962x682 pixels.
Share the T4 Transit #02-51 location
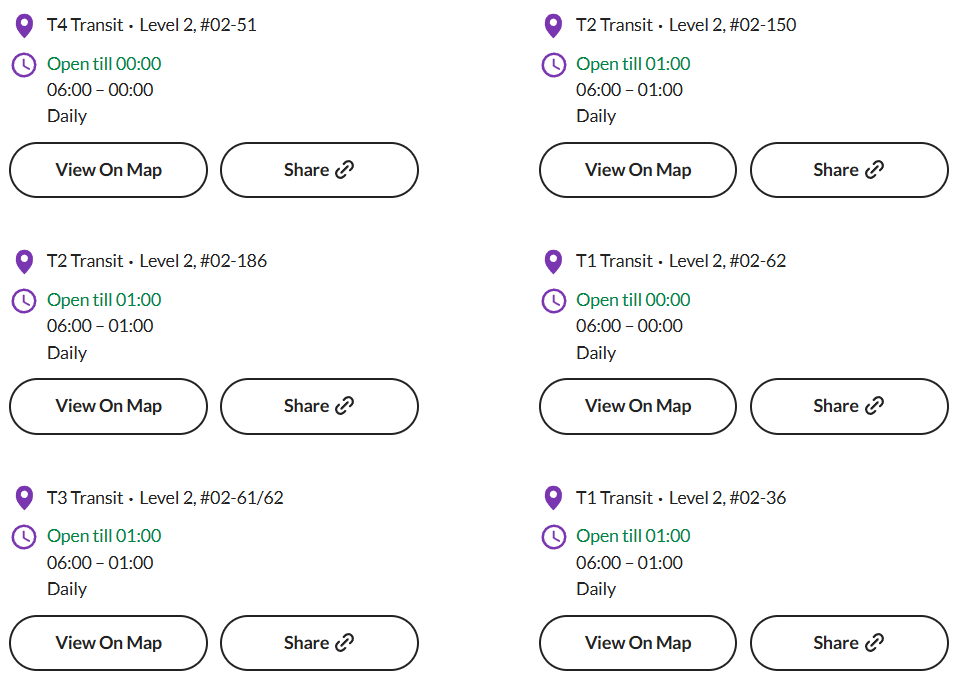(319, 170)
